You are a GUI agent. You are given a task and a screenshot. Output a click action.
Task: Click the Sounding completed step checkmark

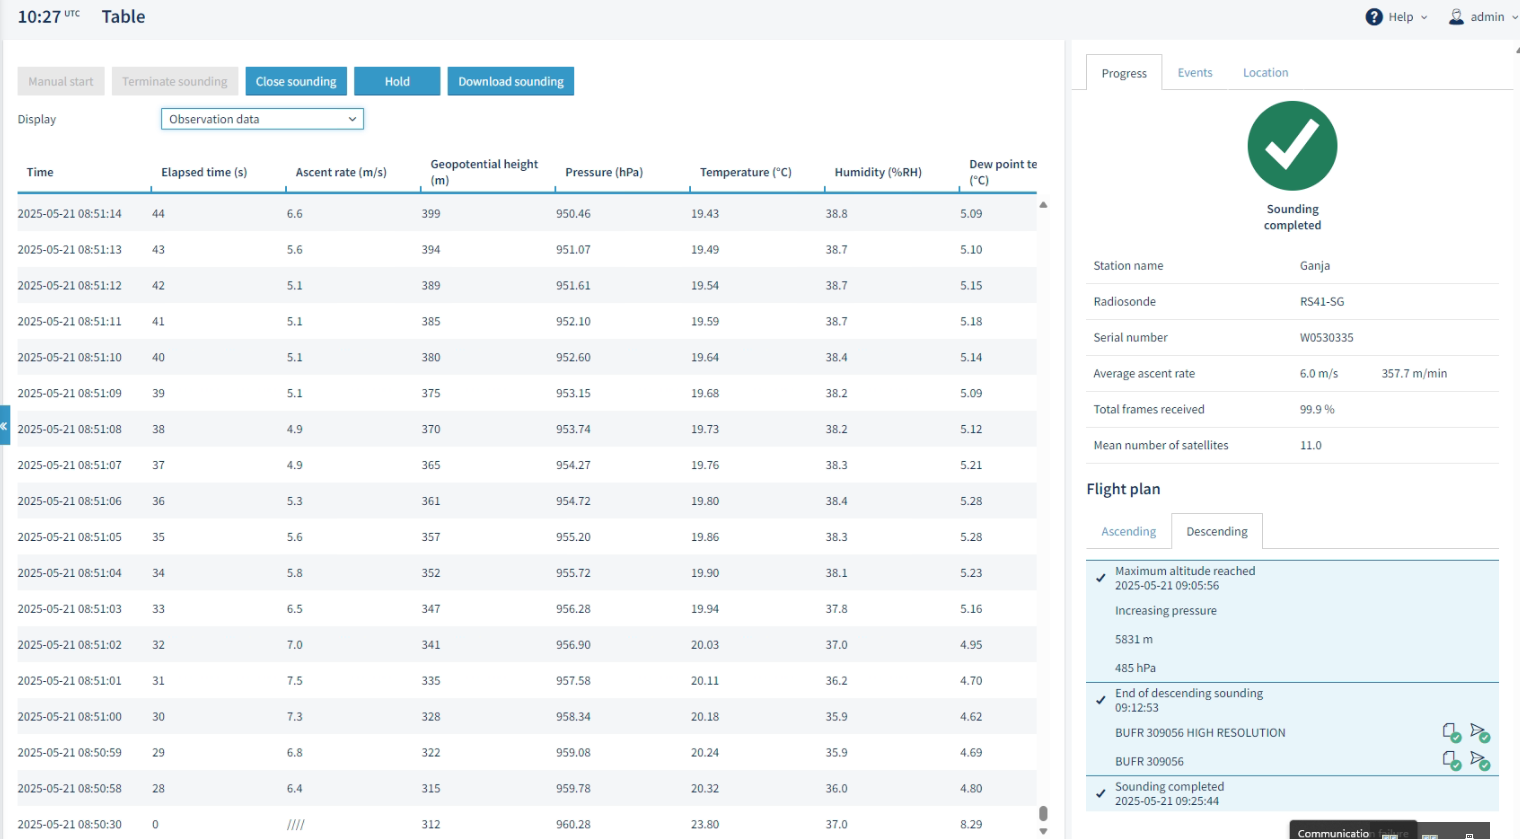pos(1101,793)
